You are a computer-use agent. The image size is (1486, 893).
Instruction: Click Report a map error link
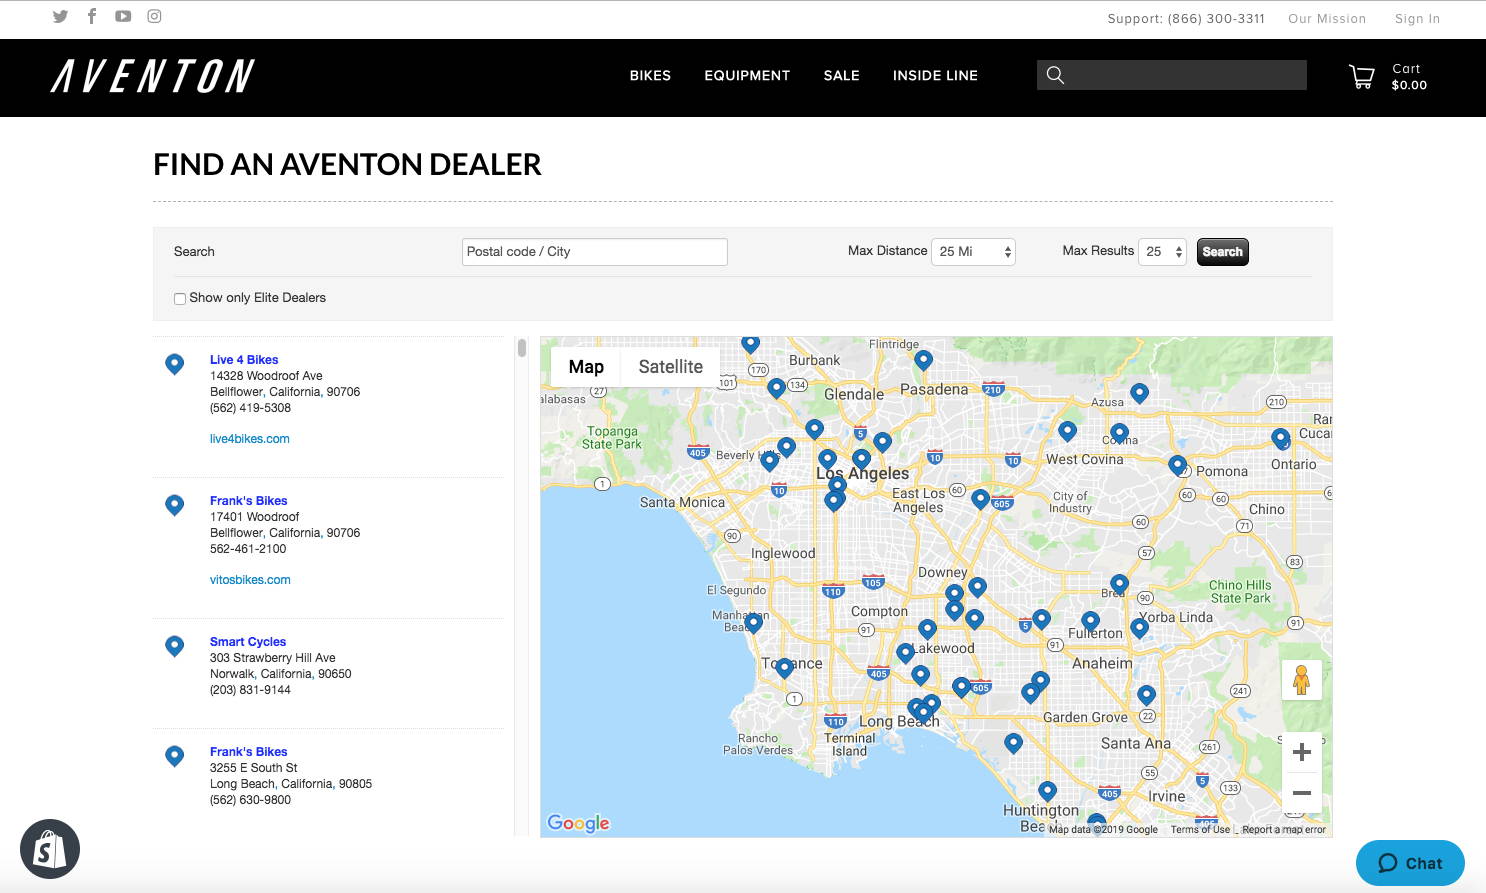1284,830
